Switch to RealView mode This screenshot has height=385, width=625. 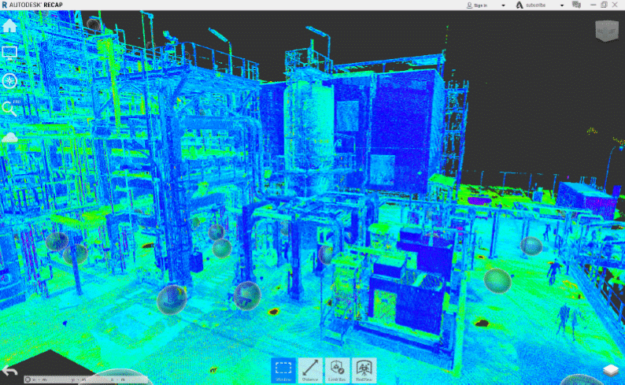click(x=364, y=370)
